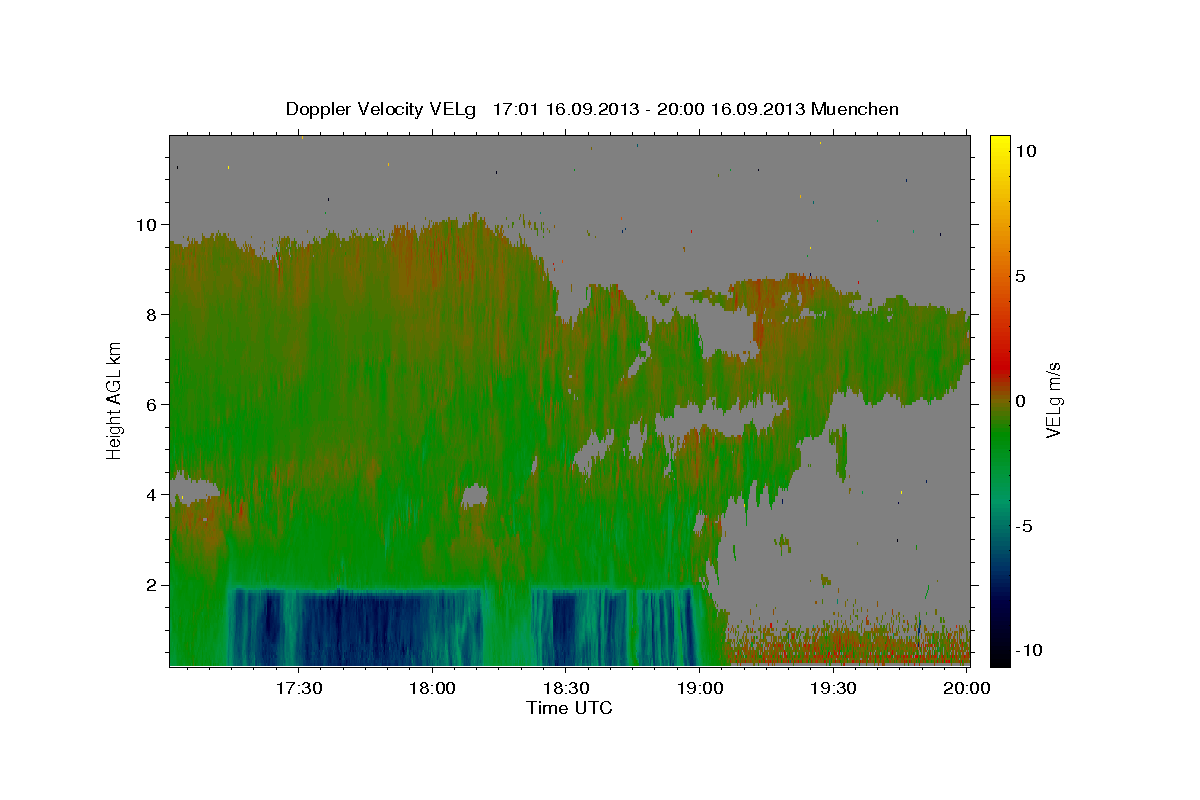Image resolution: width=1200 pixels, height=800 pixels.
Task: Click the 'VELg m/s' colorbar label
Action: [x=1053, y=399]
